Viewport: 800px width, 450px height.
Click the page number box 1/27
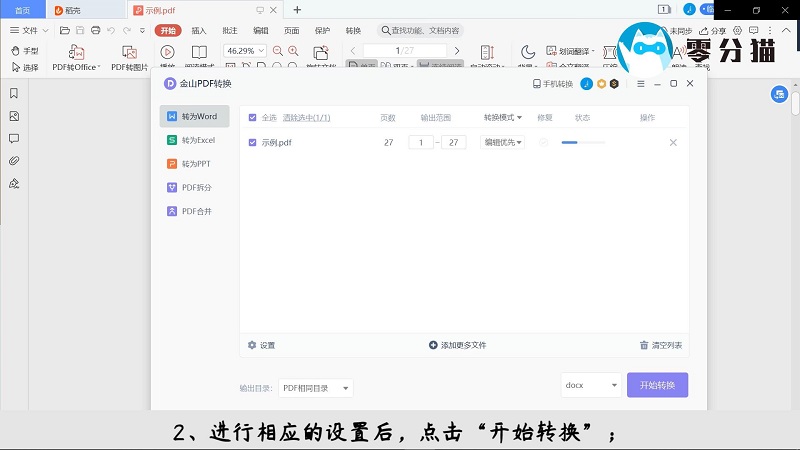pyautogui.click(x=405, y=51)
